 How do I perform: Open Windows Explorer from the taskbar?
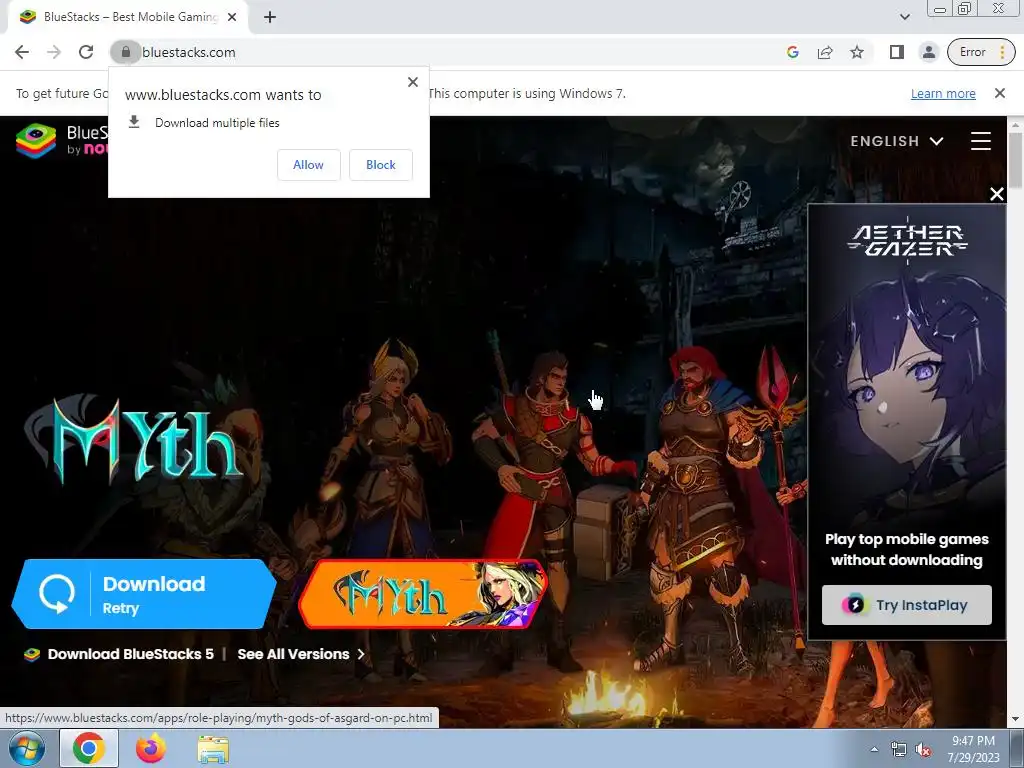click(213, 750)
